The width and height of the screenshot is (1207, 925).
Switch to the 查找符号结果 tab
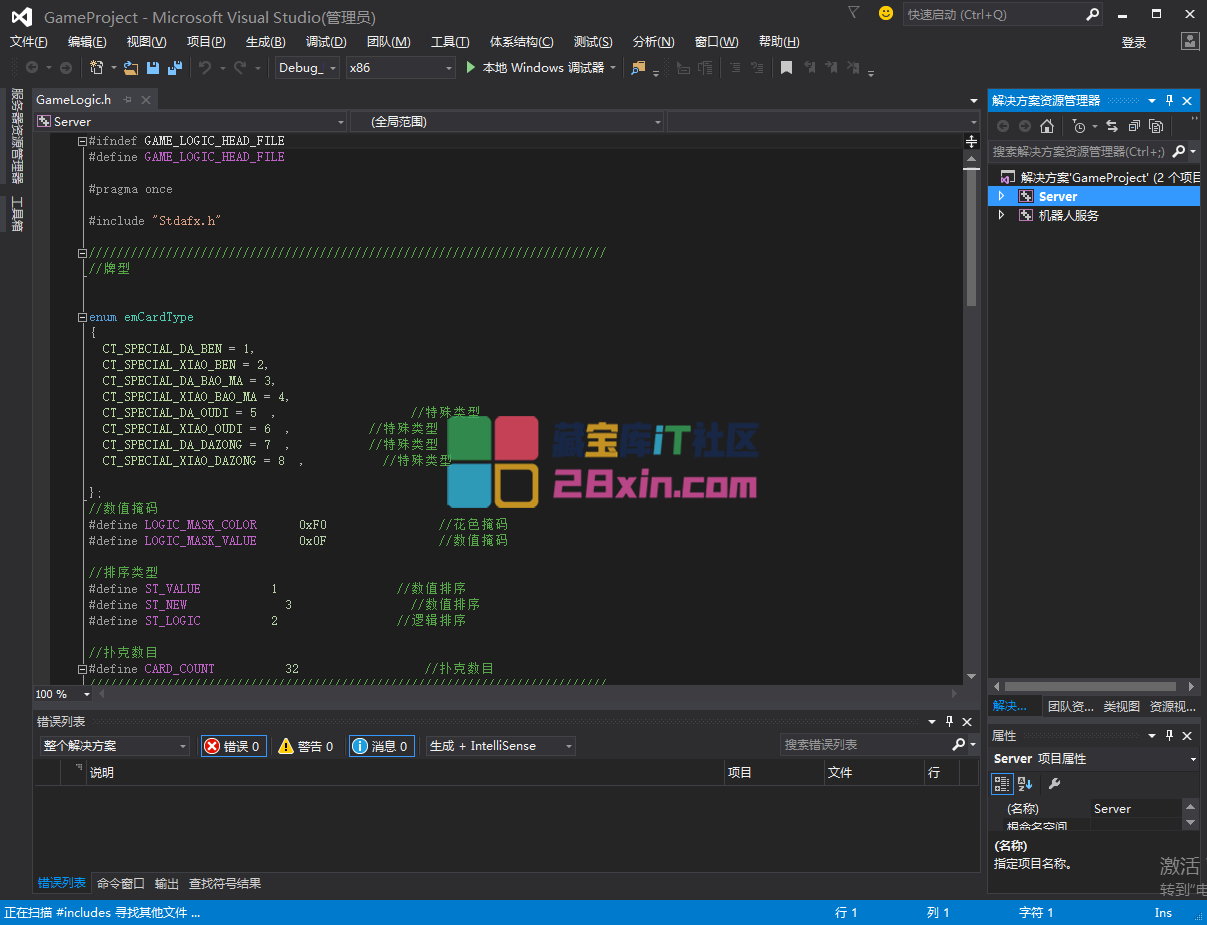225,883
